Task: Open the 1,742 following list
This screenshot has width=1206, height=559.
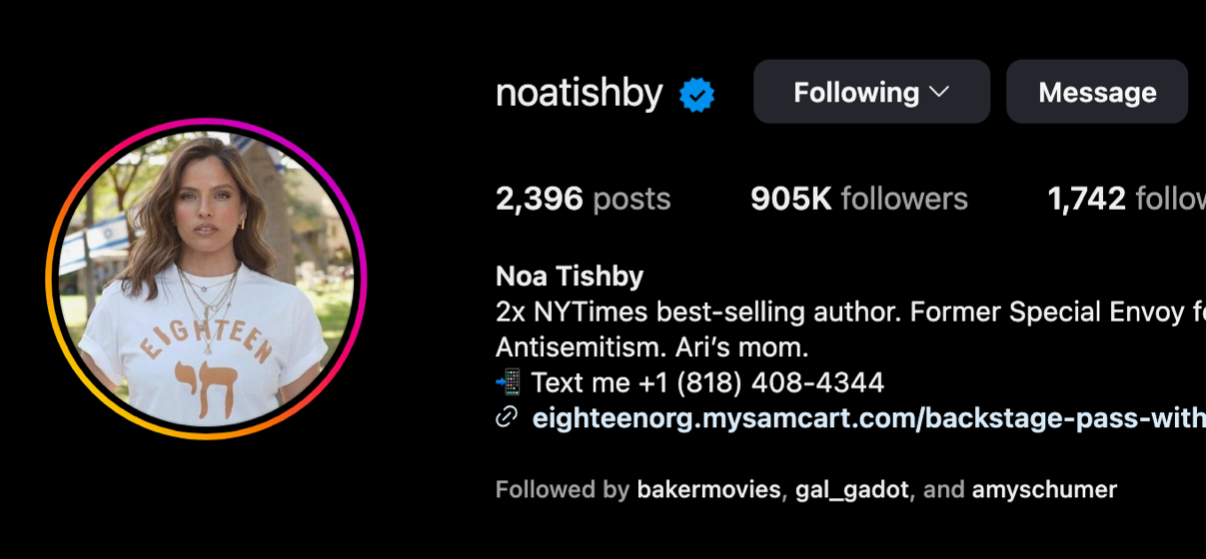Action: [1125, 199]
